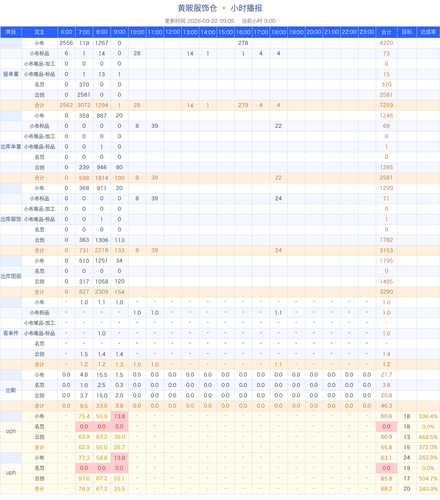Select the total cell 1495
This screenshot has width=440, height=500.
tap(386, 282)
